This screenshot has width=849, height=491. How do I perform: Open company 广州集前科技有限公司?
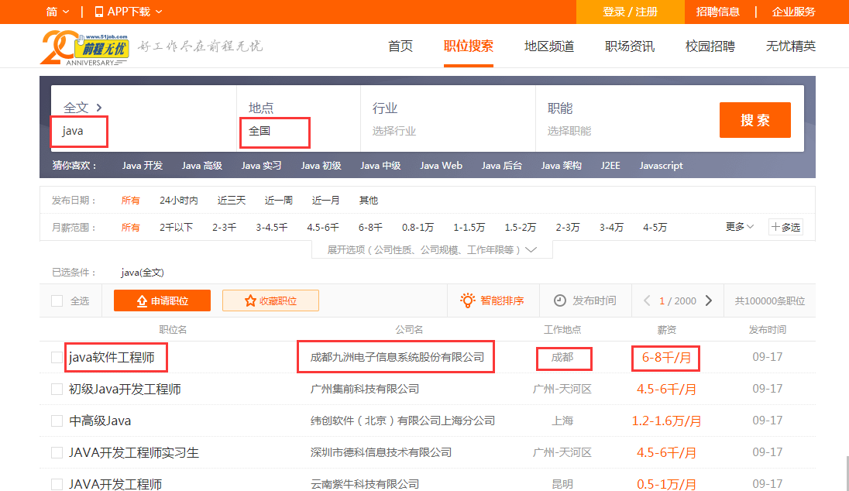(x=365, y=389)
